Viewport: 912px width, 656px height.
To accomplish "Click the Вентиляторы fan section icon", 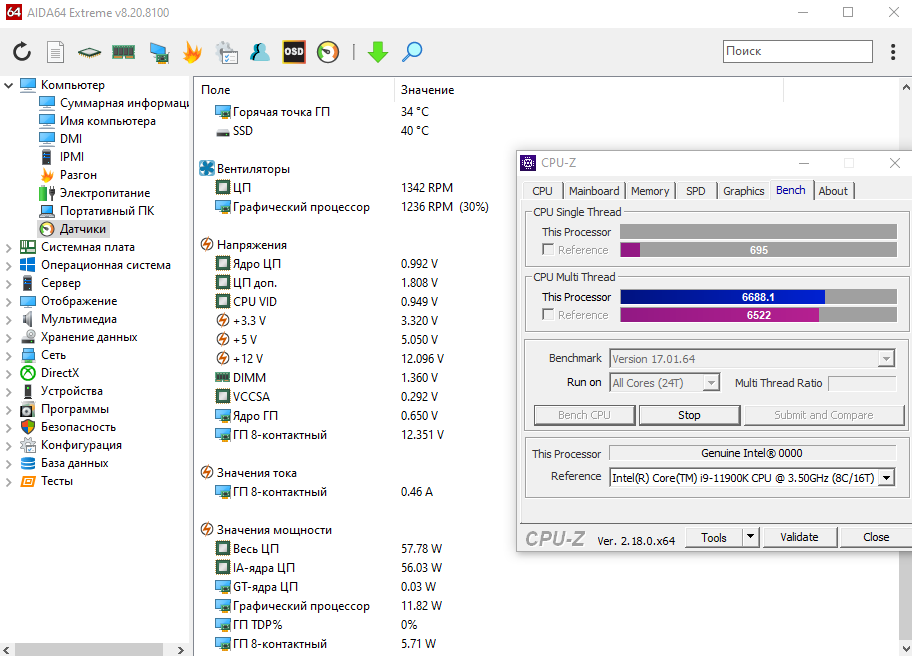I will (206, 169).
